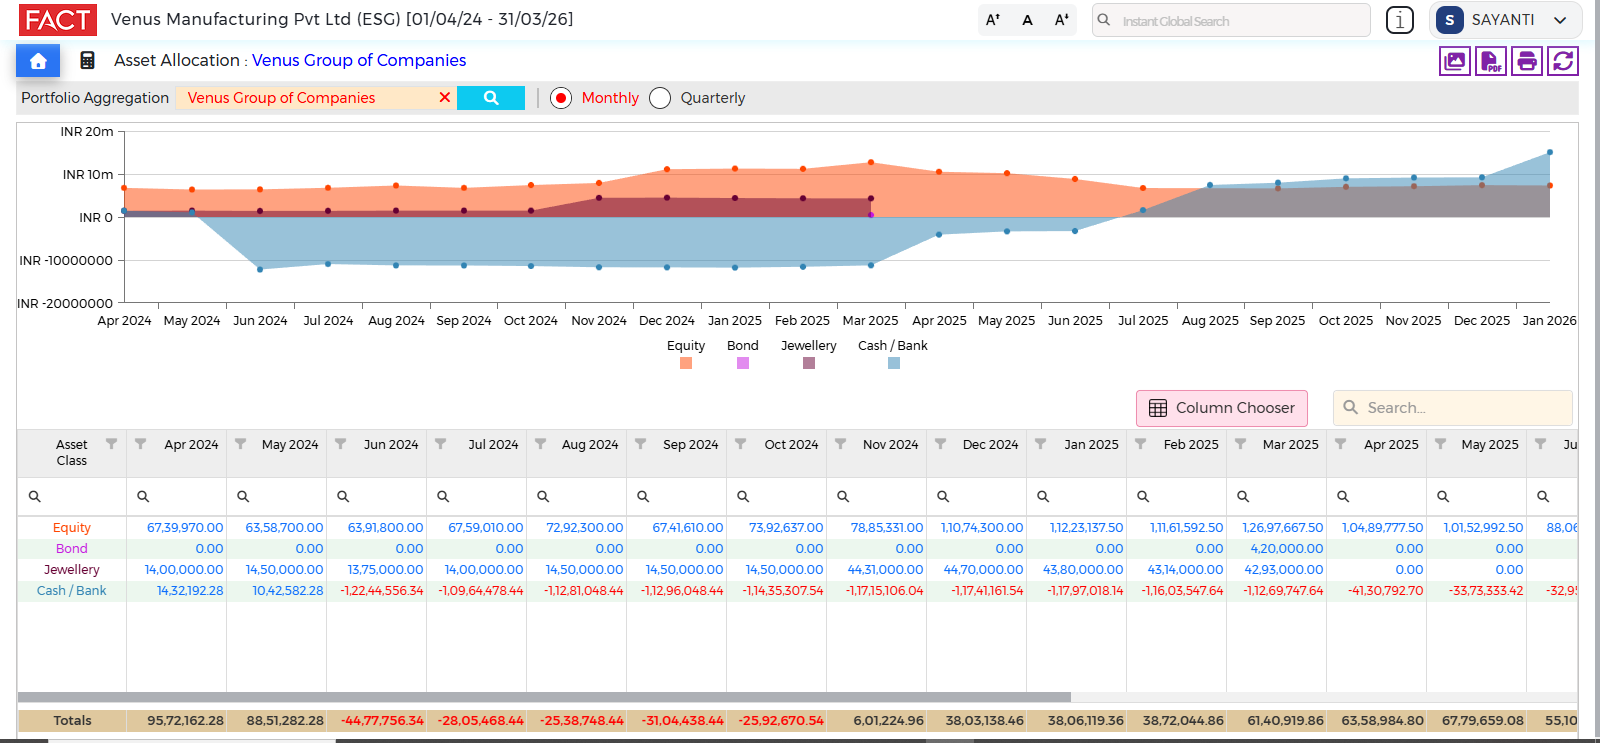Screen dimensions: 1600x743
Task: Open filter icon on May 2024 column
Action: tap(241, 444)
